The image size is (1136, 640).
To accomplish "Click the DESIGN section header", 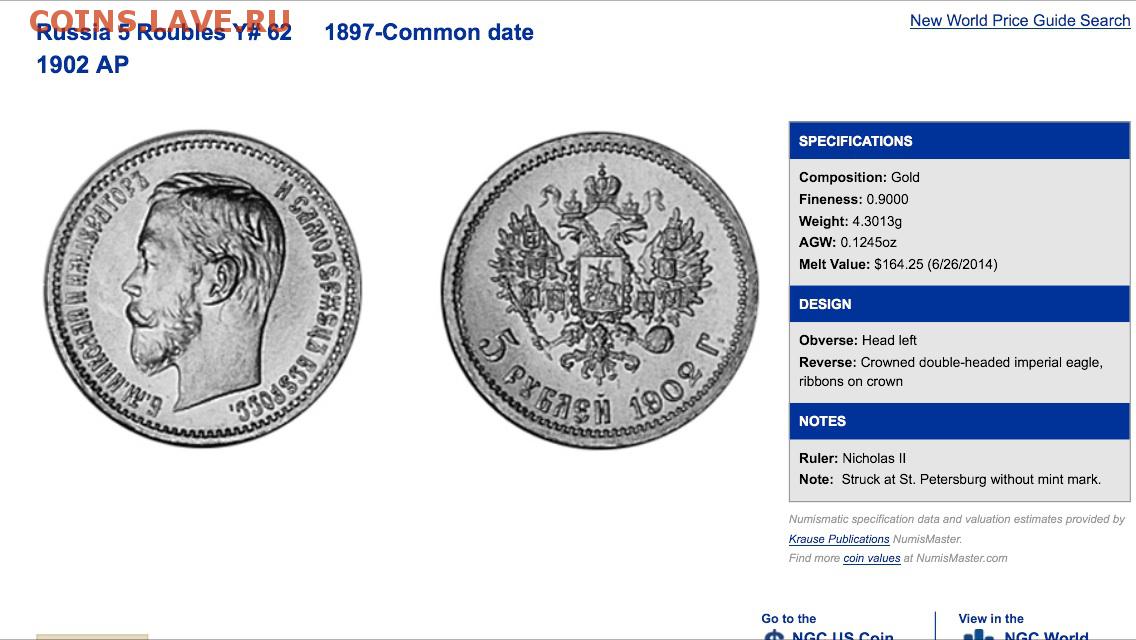I will click(959, 304).
